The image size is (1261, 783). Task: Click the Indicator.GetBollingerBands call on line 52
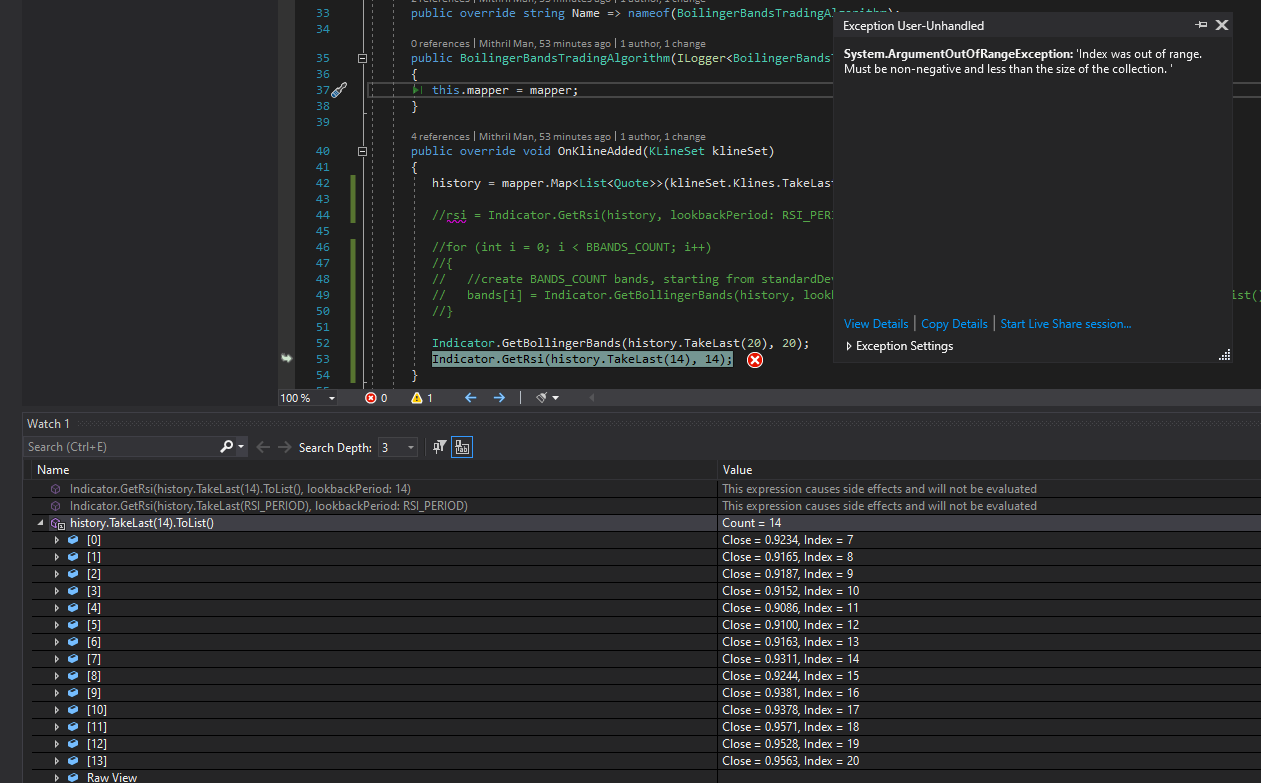tap(620, 343)
